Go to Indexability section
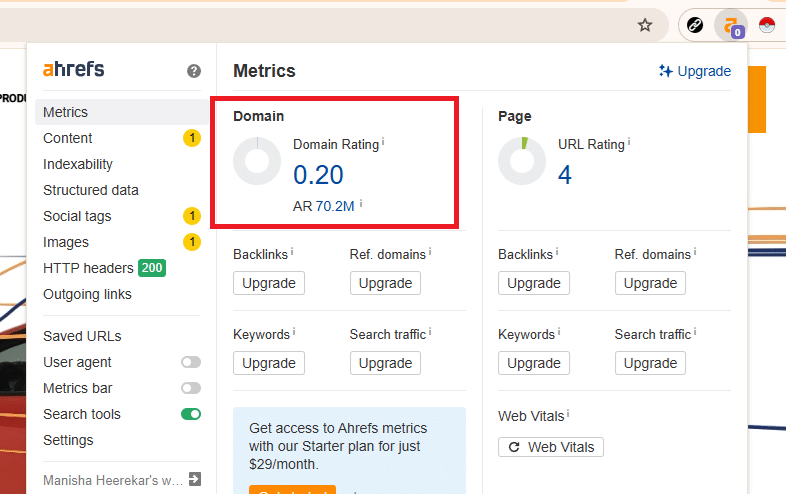 (x=78, y=164)
